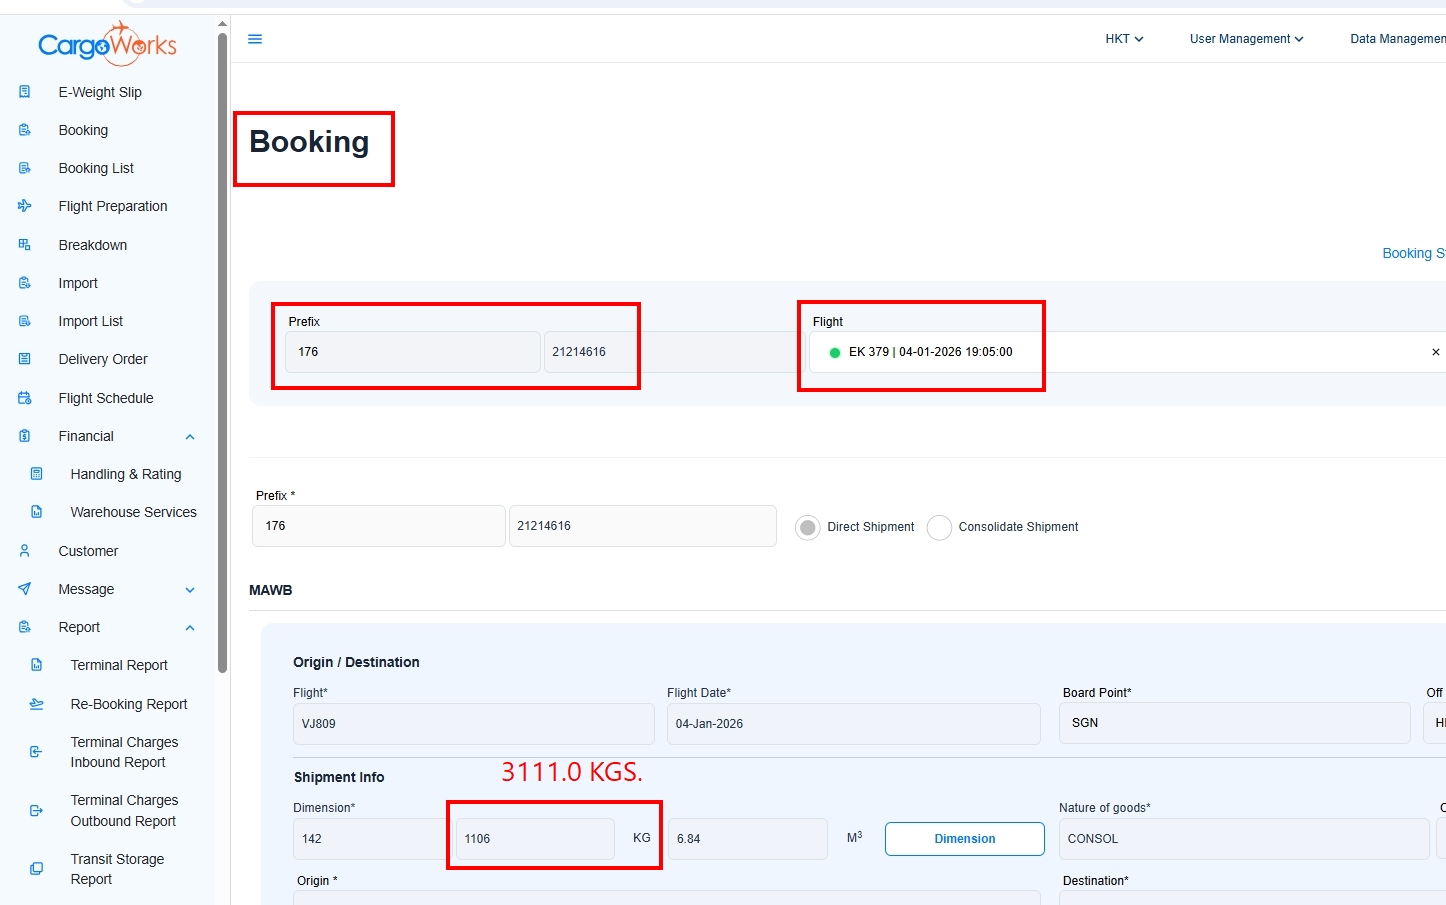The height and width of the screenshot is (905, 1446).
Task: Expand the Message sidebar section
Action: click(190, 590)
